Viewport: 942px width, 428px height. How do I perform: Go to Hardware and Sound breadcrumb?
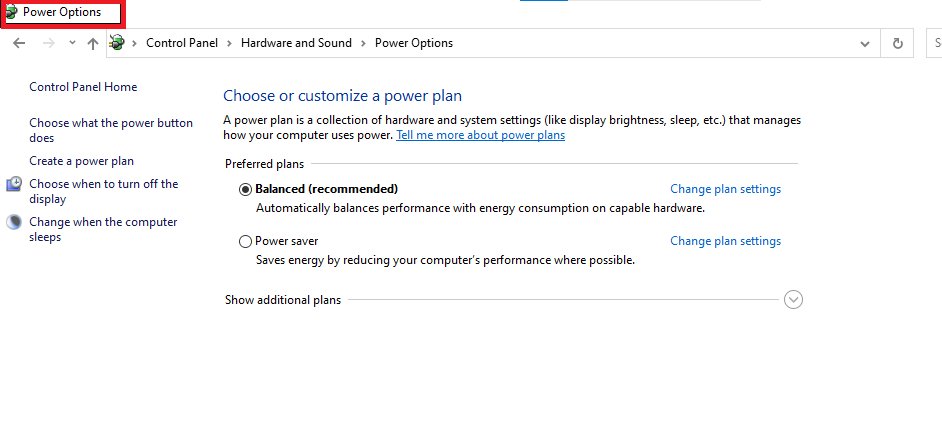(x=296, y=43)
